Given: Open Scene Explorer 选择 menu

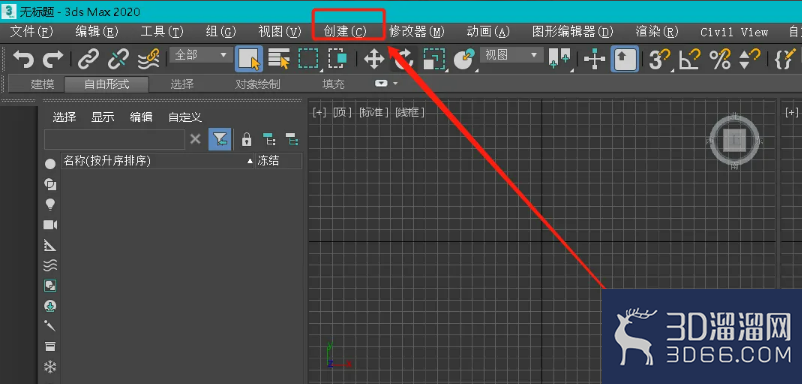Looking at the screenshot, I should pos(64,117).
